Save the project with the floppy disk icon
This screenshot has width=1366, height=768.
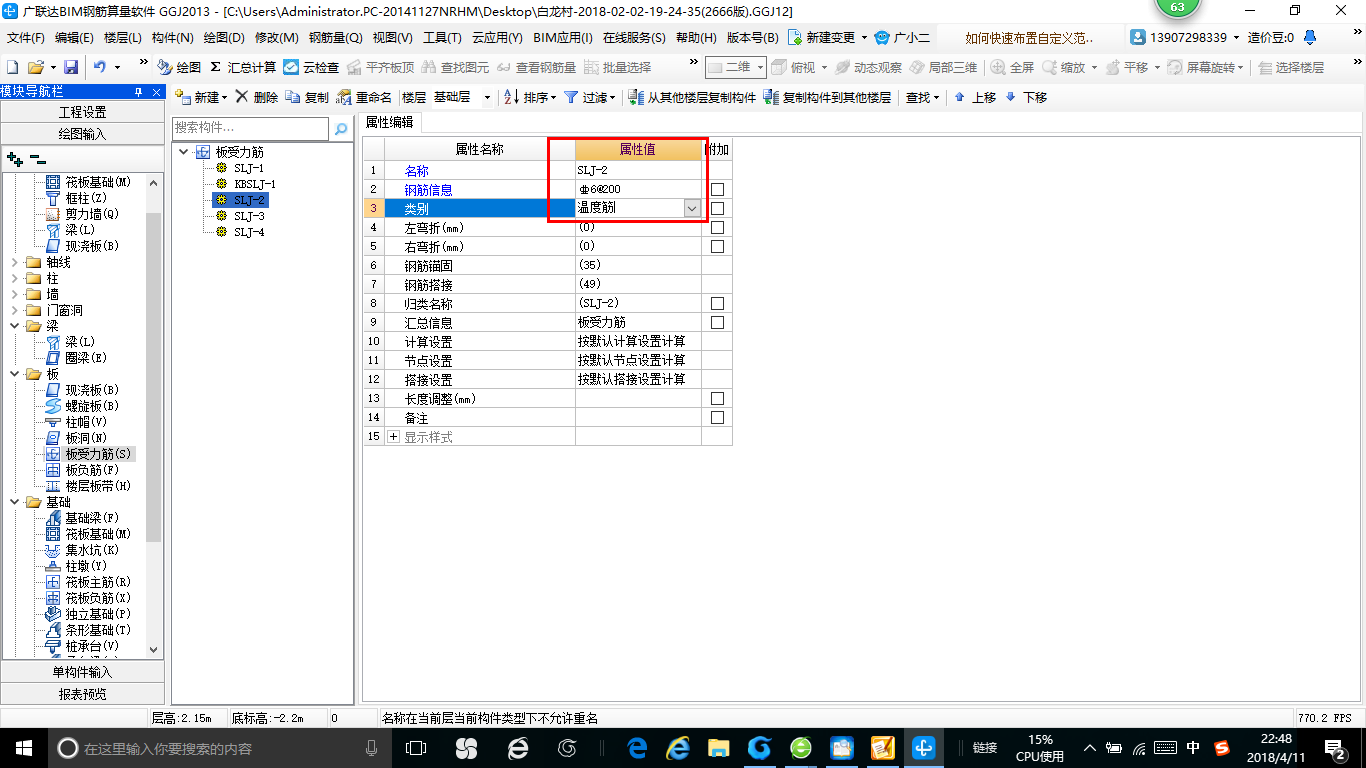point(71,67)
